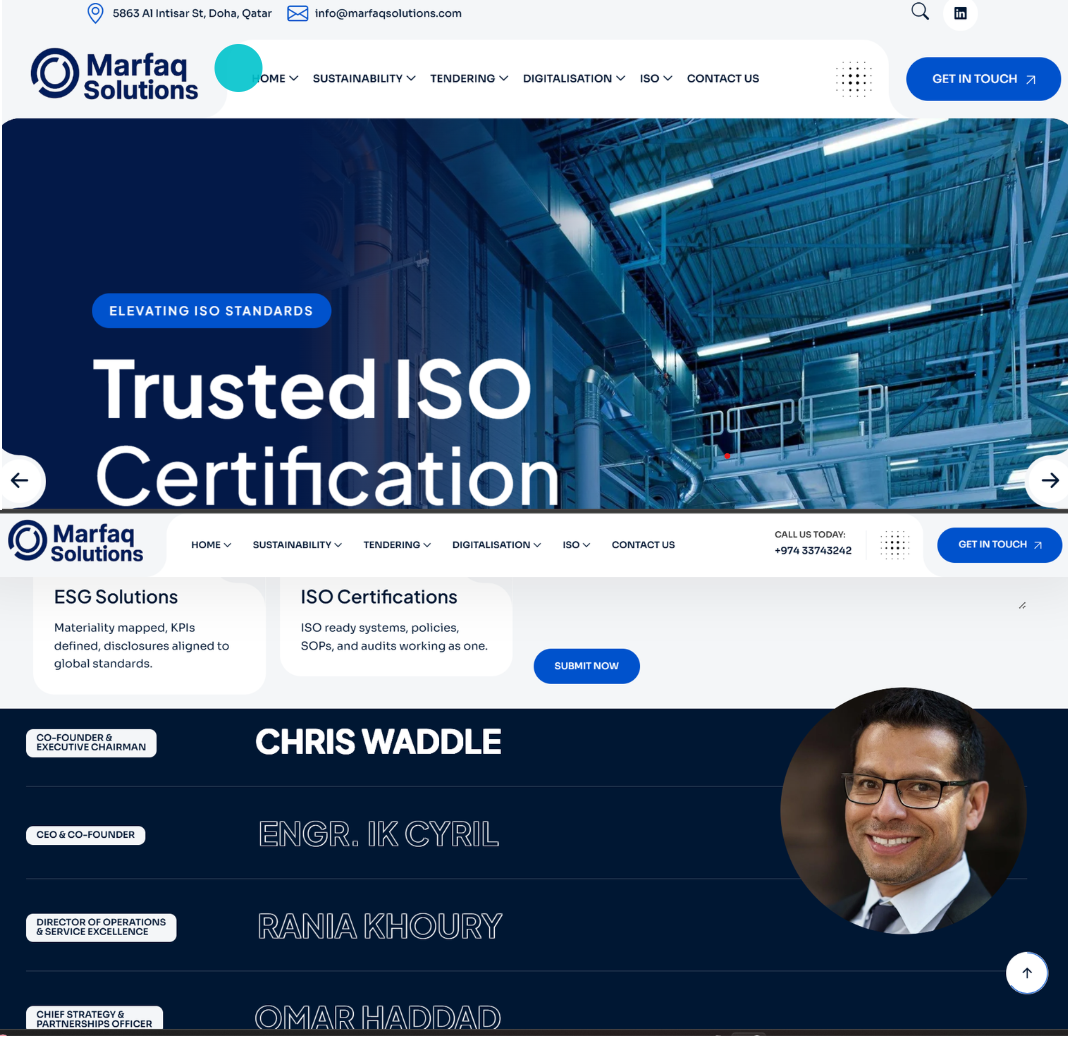The height and width of the screenshot is (1045, 1074).
Task: Select Engr. IK Cyril team member name
Action: (378, 835)
